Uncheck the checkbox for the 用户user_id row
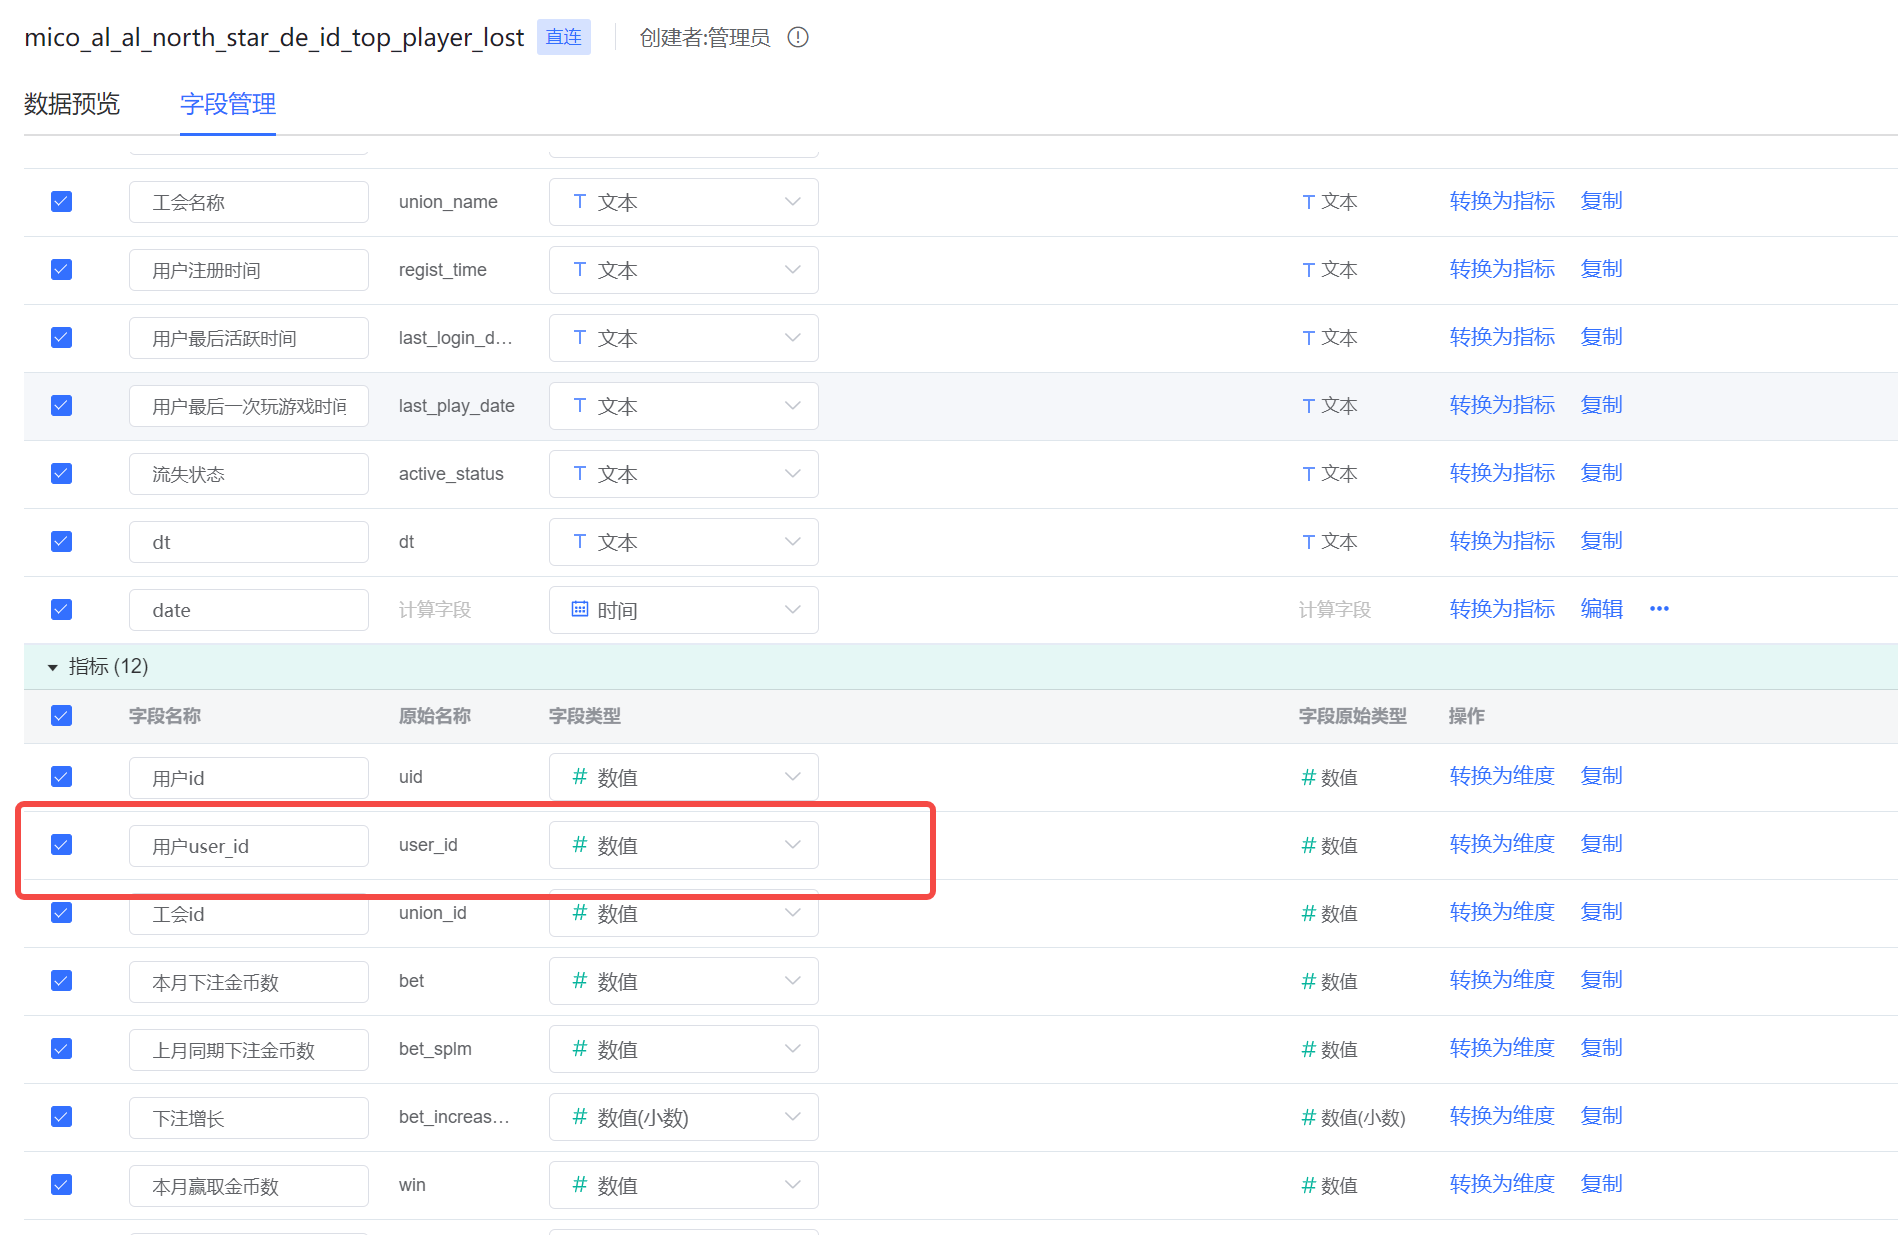 [61, 844]
